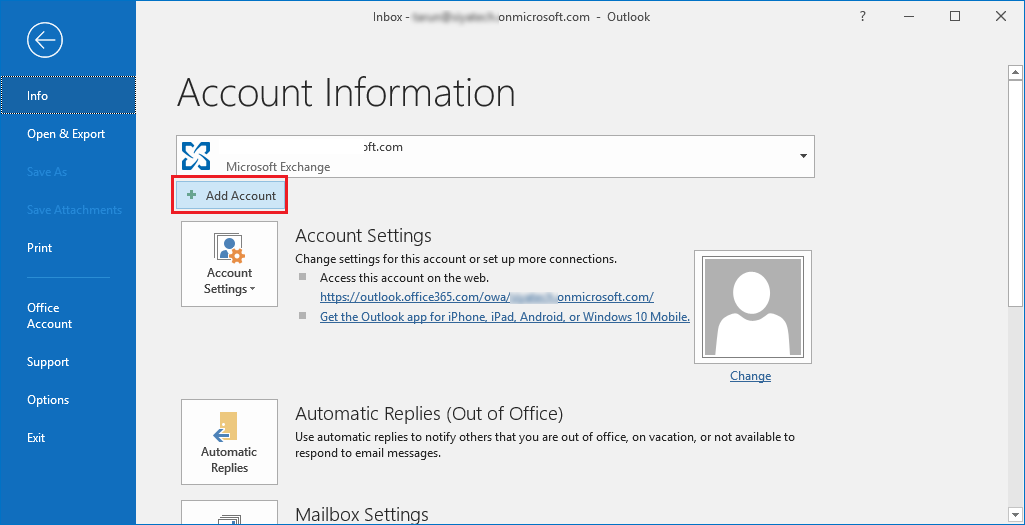Image resolution: width=1025 pixels, height=525 pixels.
Task: Click the Mailbox Settings heading
Action: coord(362,514)
